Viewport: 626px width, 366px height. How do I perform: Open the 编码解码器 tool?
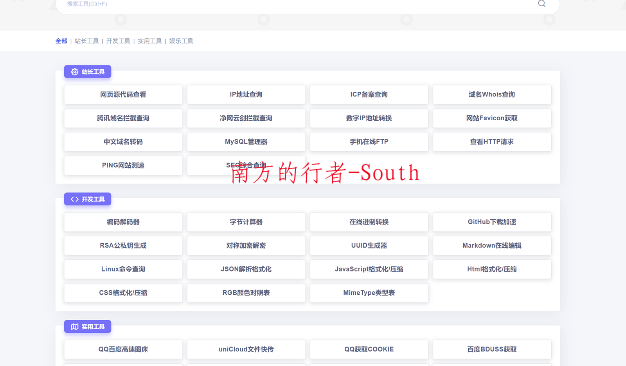(123, 222)
